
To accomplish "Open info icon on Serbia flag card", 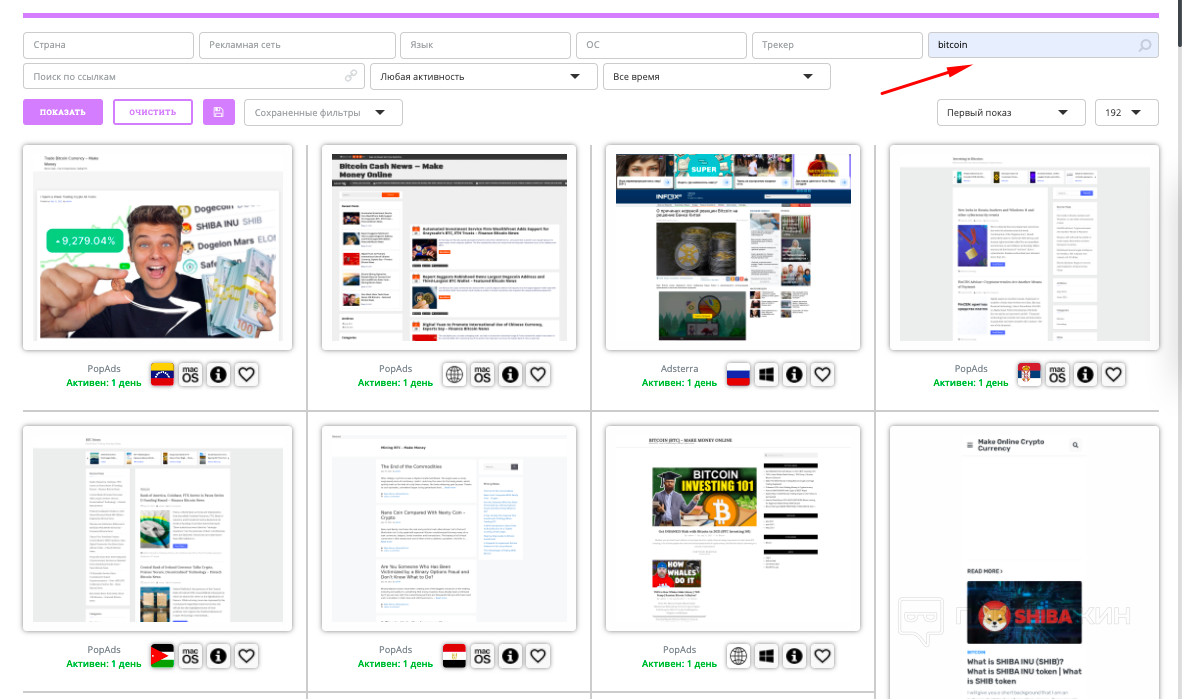I will tap(1085, 375).
